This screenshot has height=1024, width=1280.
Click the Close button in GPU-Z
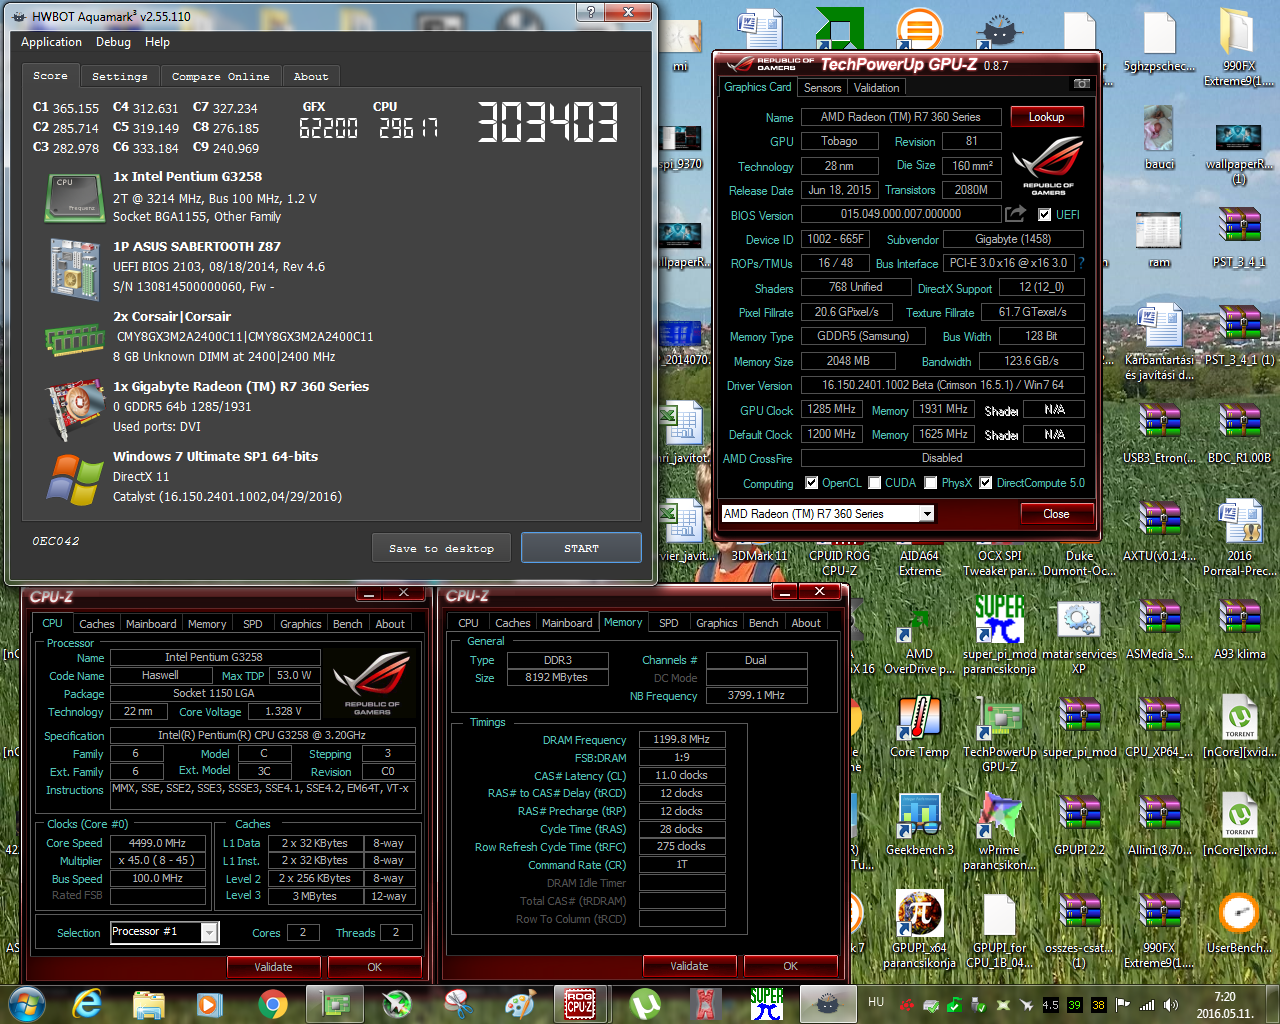click(x=1056, y=514)
